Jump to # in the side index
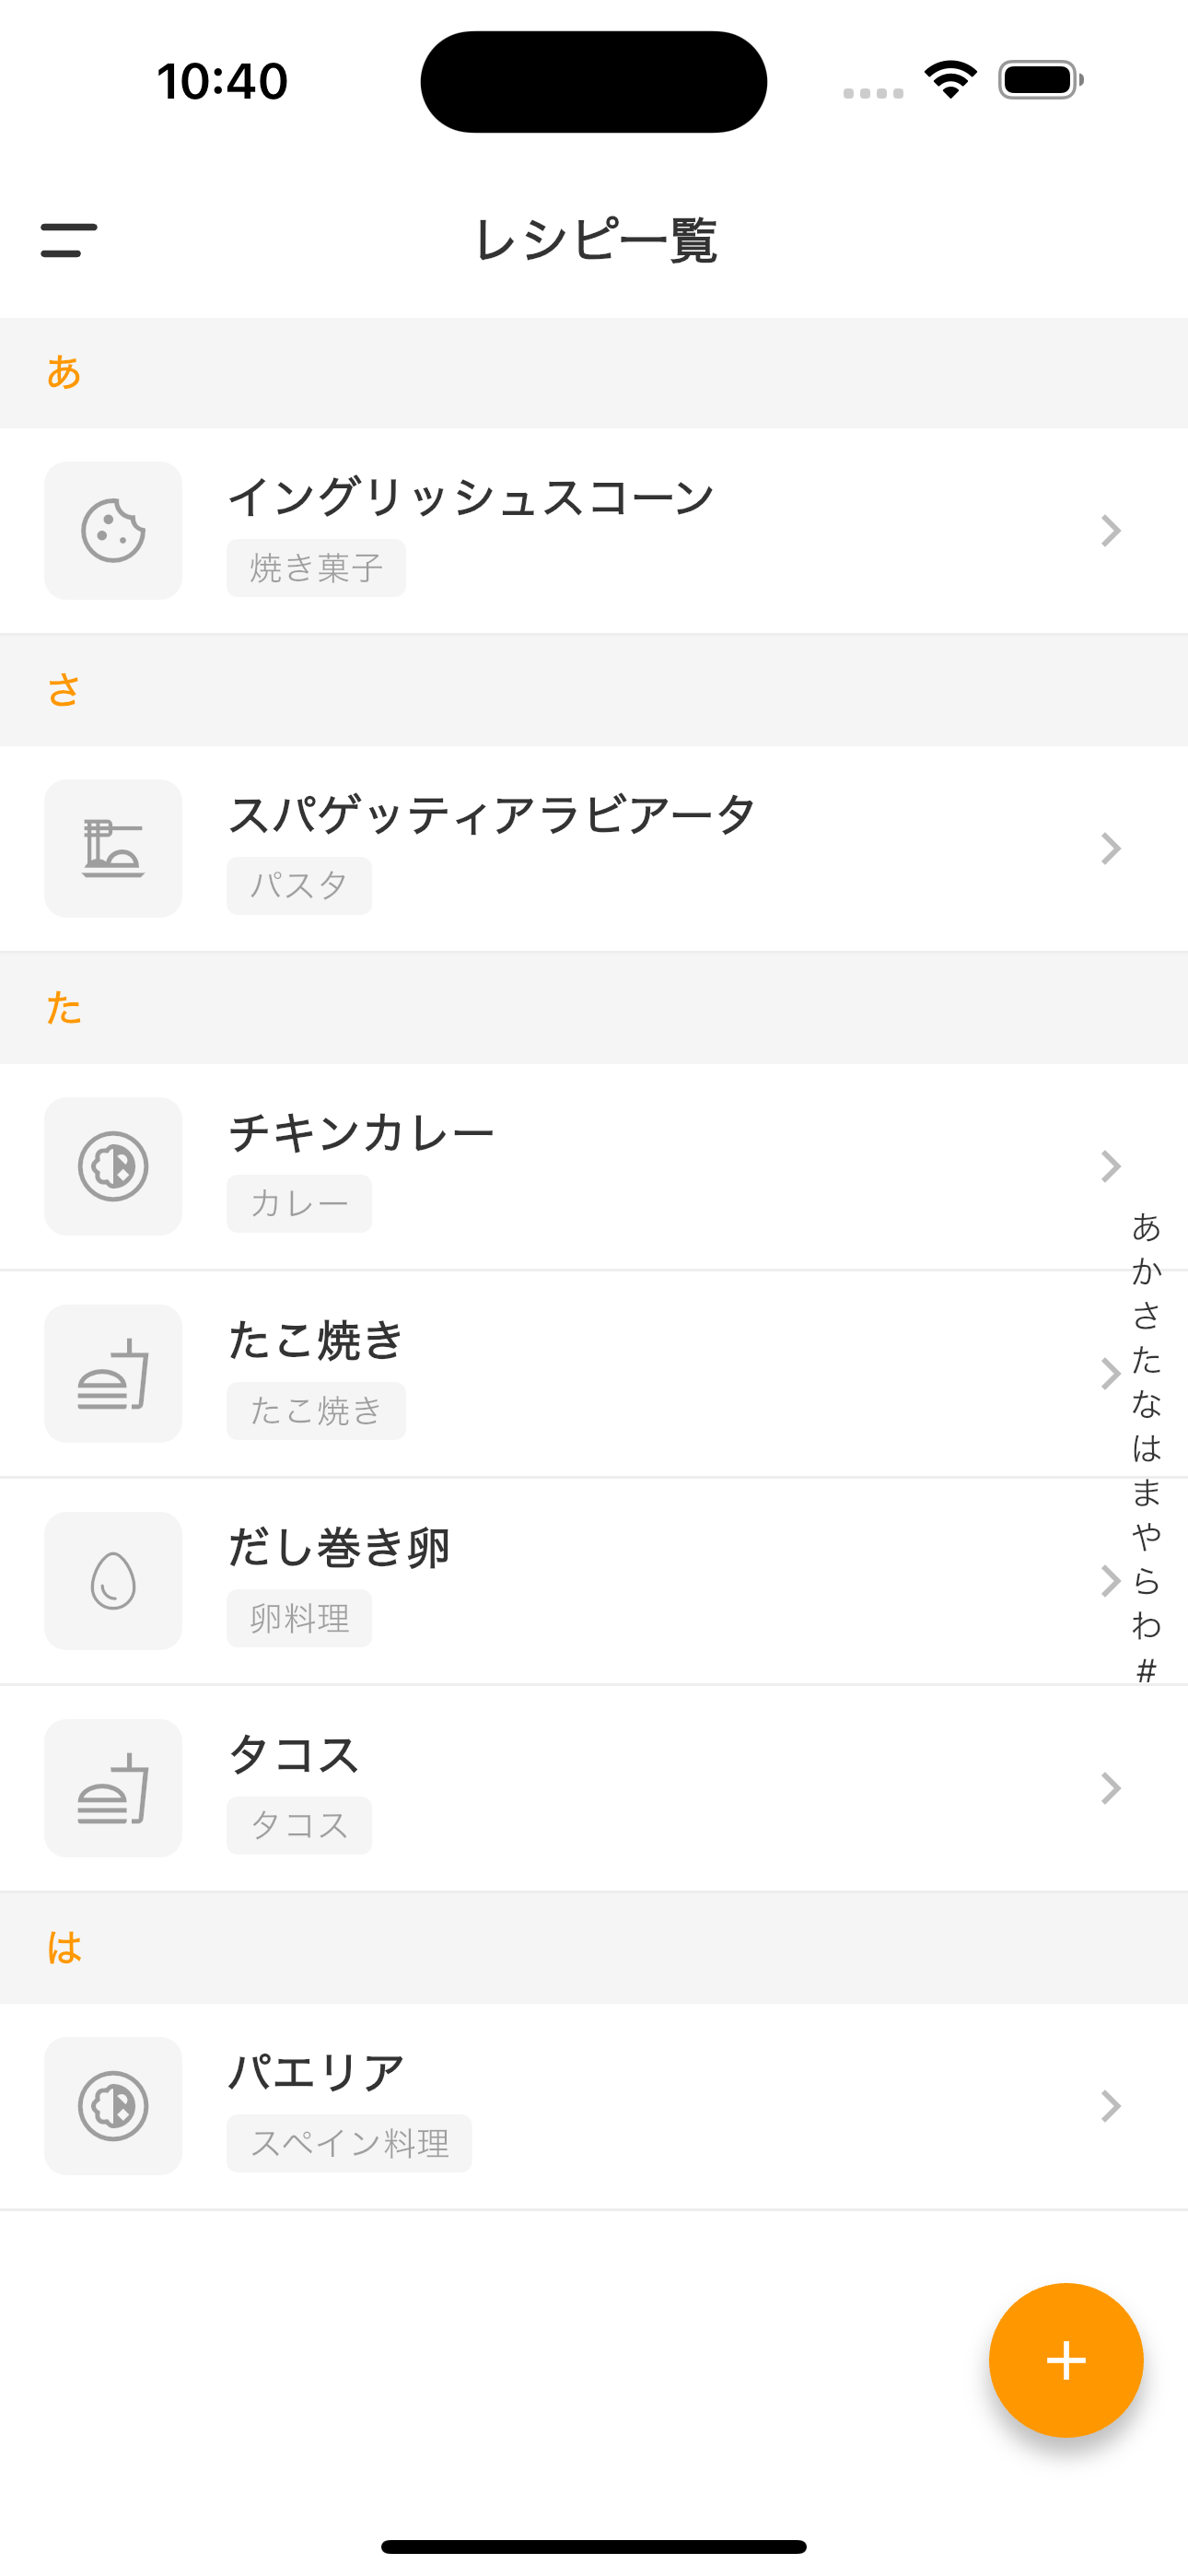1188x2576 pixels. pyautogui.click(x=1146, y=1670)
